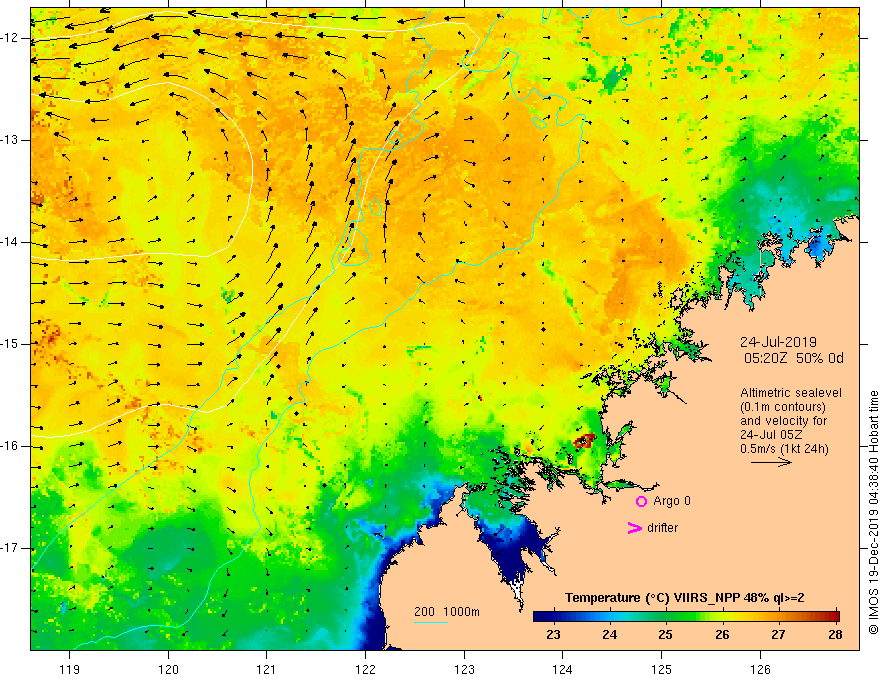The image size is (880, 680).
Task: Click colorbar tick label 24
Action: click(x=609, y=635)
